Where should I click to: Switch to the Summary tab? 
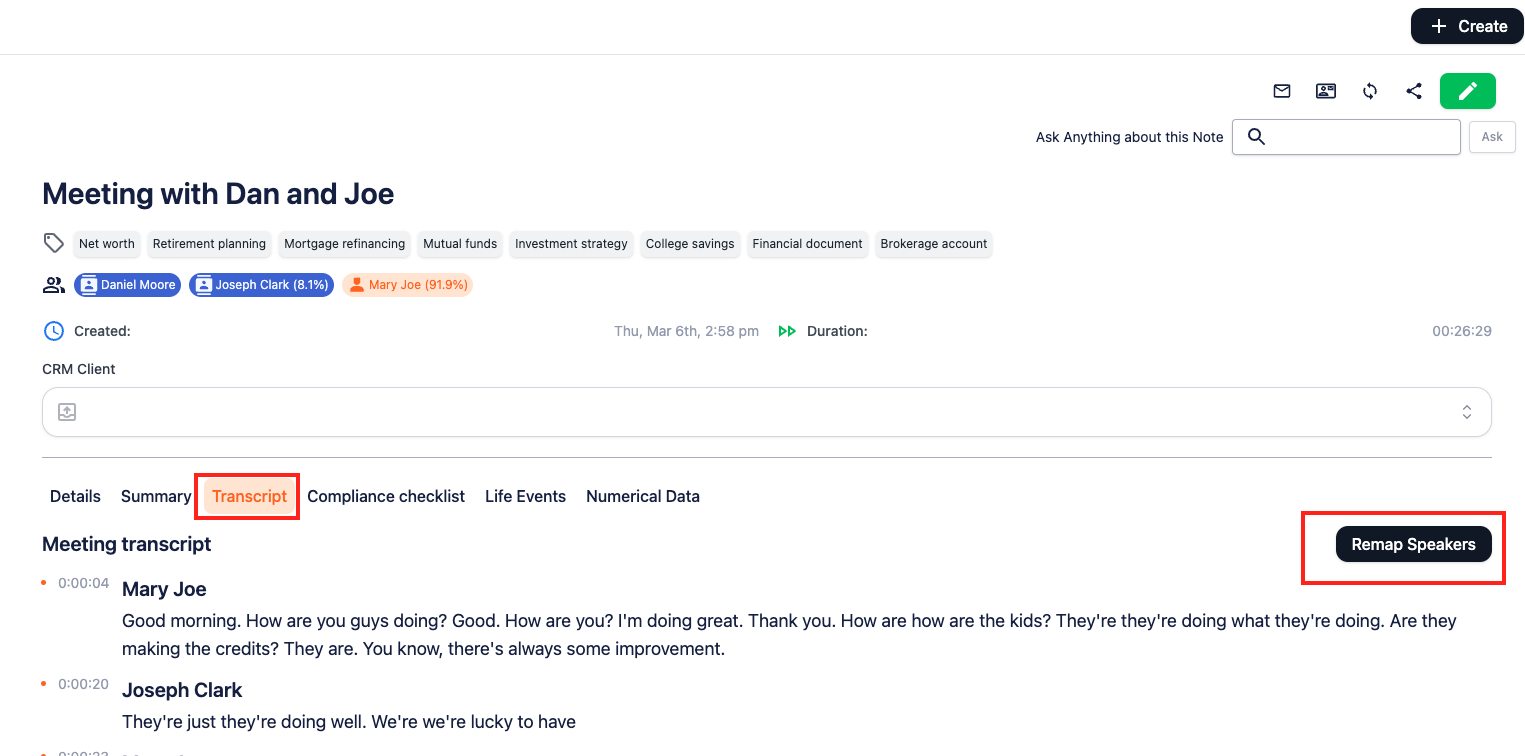[x=156, y=496]
